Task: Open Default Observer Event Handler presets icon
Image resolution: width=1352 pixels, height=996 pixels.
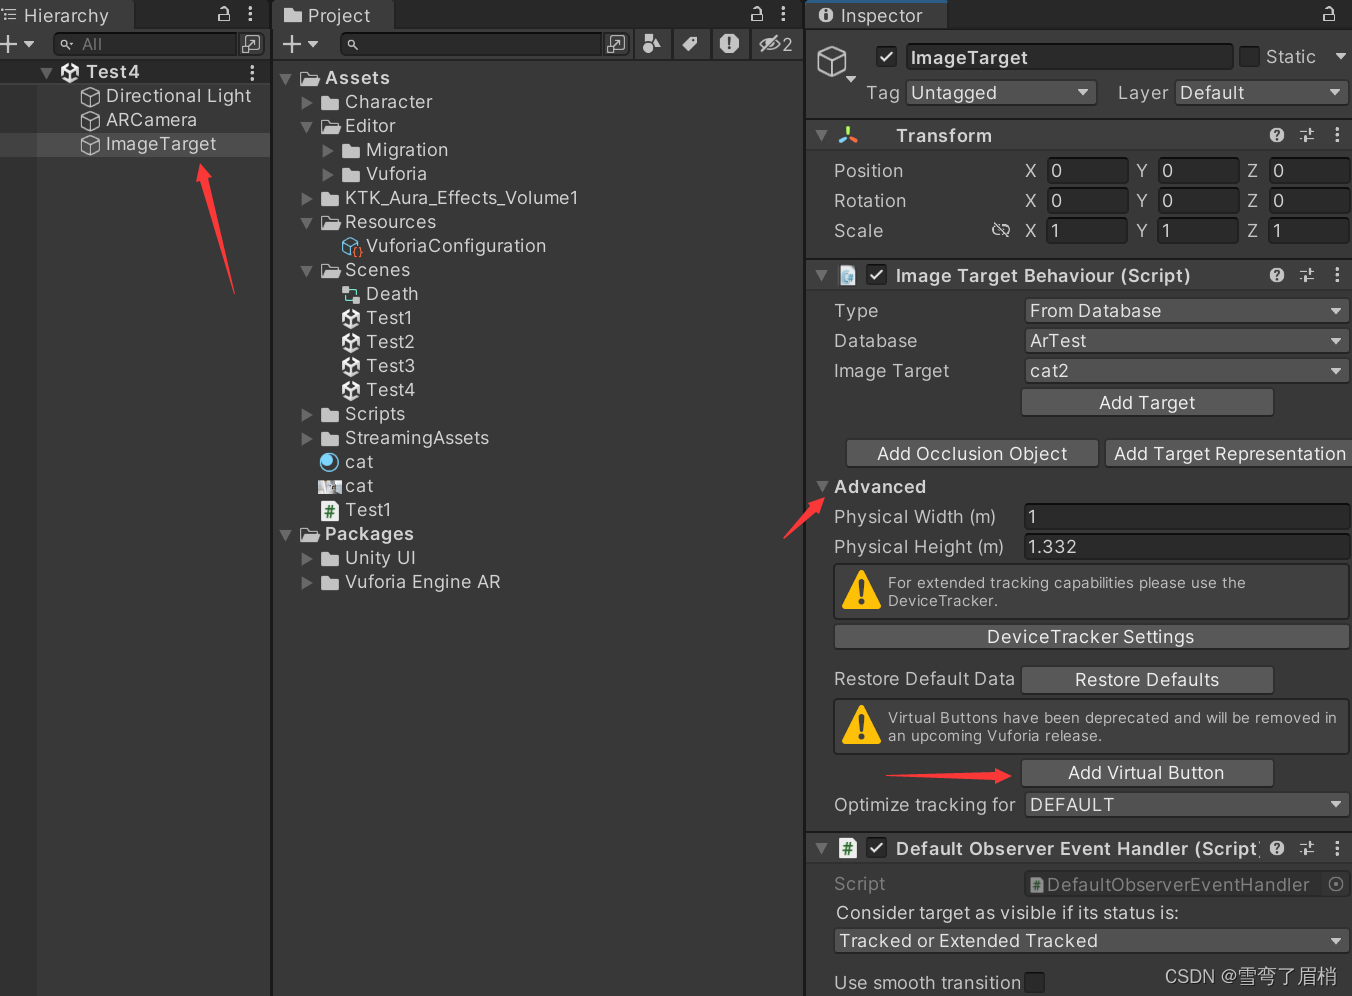Action: 1307,848
